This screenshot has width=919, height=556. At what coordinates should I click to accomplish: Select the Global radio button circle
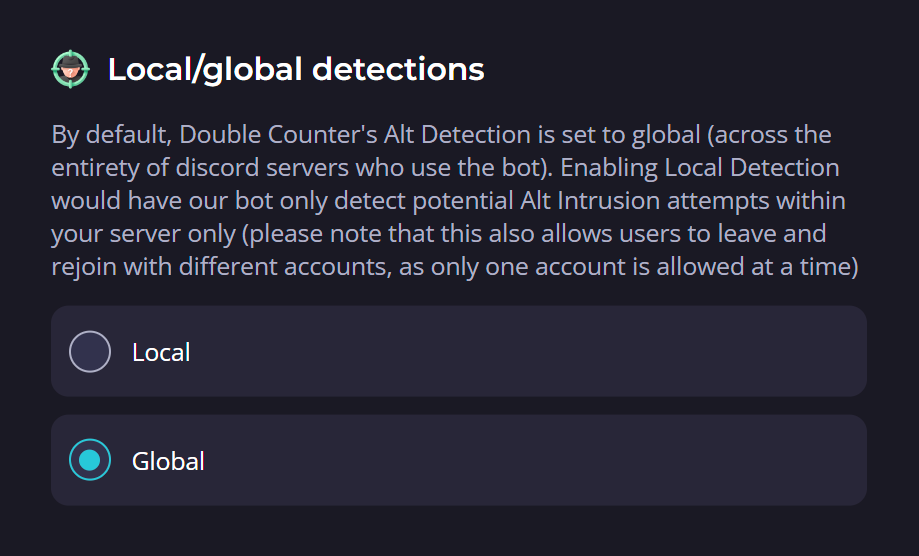click(90, 460)
